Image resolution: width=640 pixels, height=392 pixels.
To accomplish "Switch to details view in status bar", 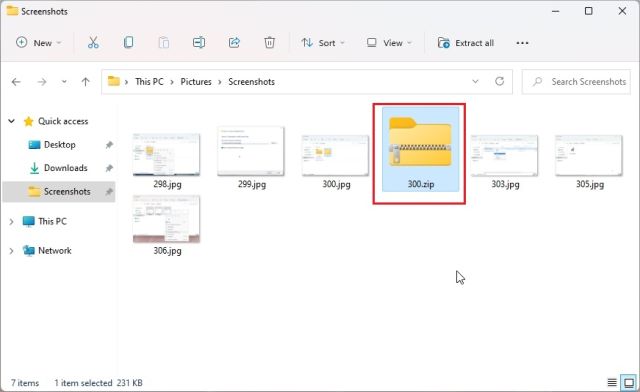I will 612,383.
